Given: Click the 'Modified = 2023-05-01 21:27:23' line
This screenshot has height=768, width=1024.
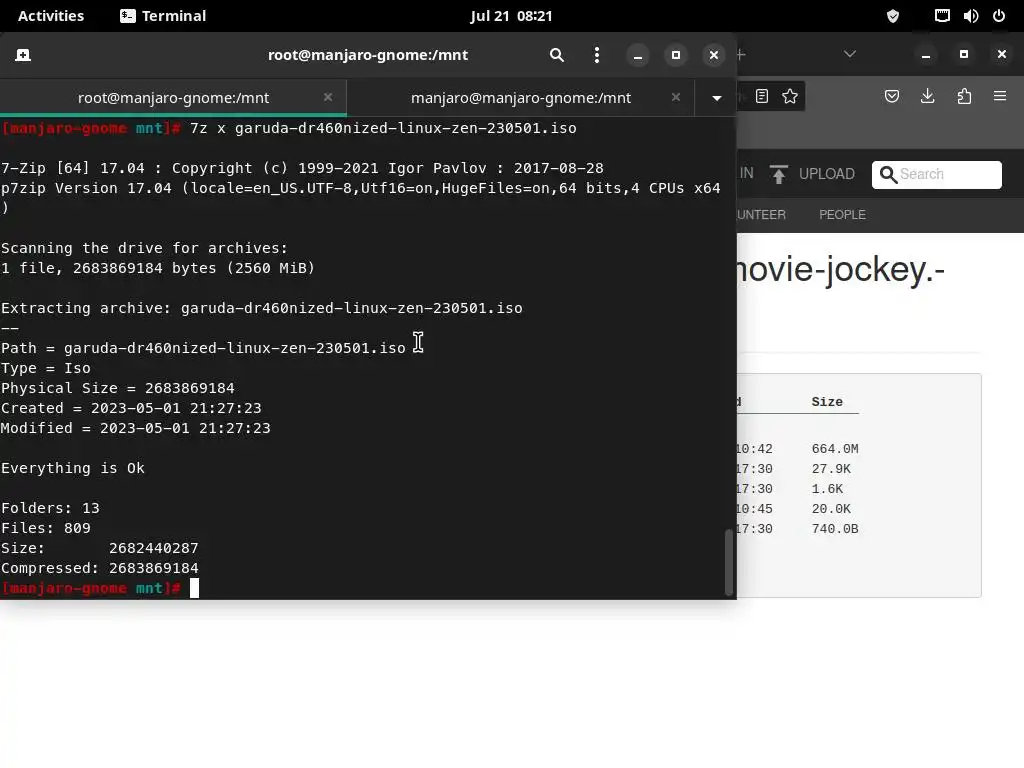Looking at the screenshot, I should tap(135, 428).
